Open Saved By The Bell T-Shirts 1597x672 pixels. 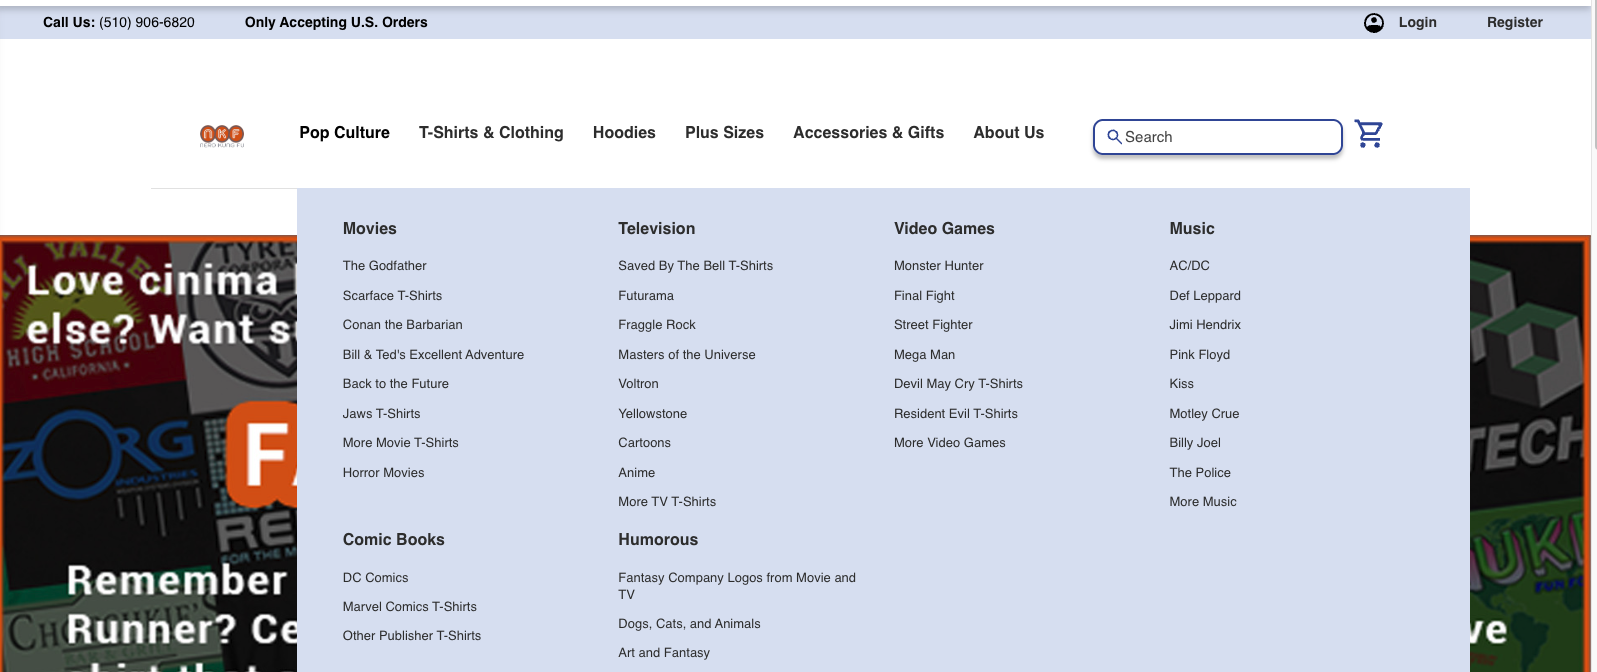pos(695,266)
